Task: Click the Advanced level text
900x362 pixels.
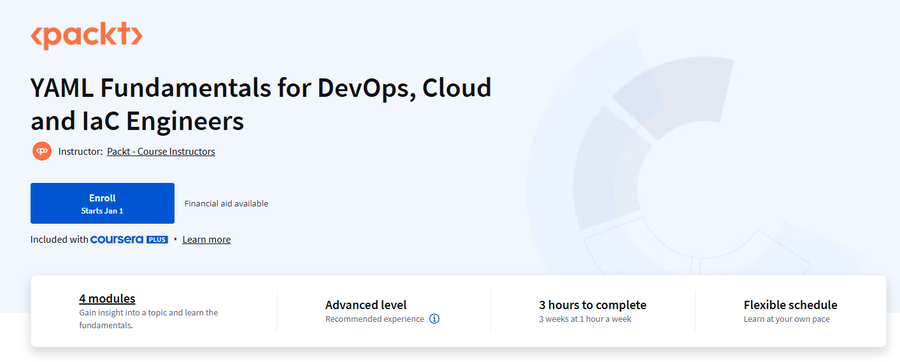Action: [366, 305]
